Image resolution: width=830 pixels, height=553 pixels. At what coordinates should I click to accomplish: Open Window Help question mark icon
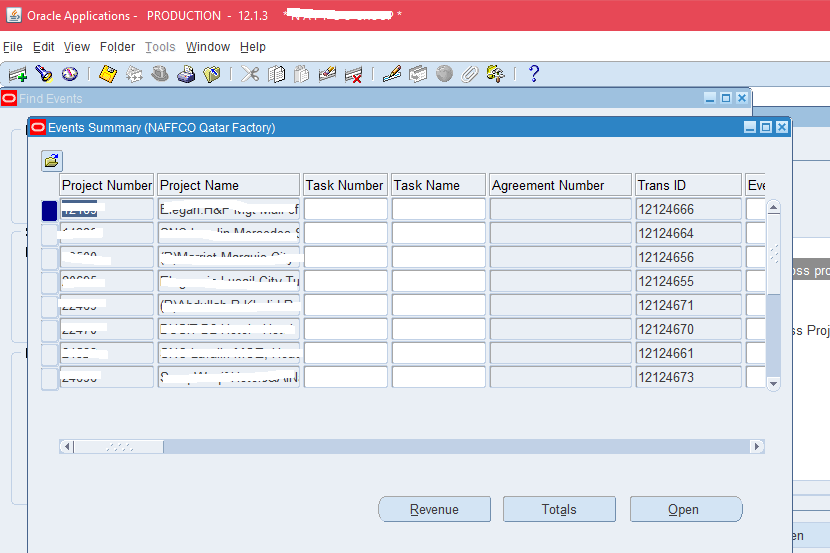[534, 74]
